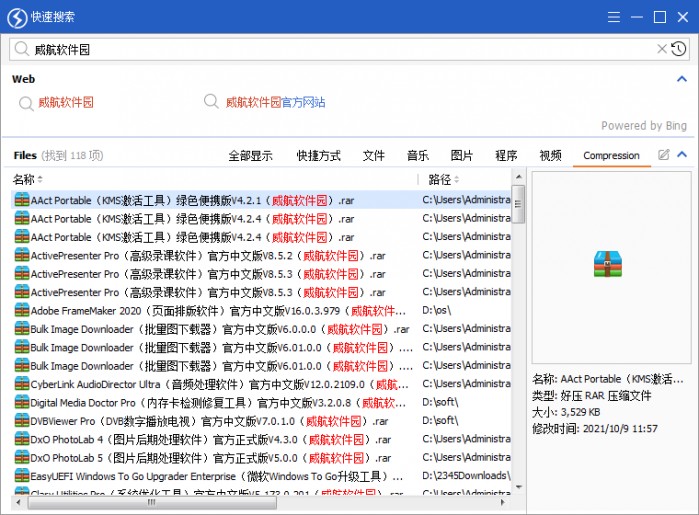Click vertical scrollbar down arrow

point(518,487)
